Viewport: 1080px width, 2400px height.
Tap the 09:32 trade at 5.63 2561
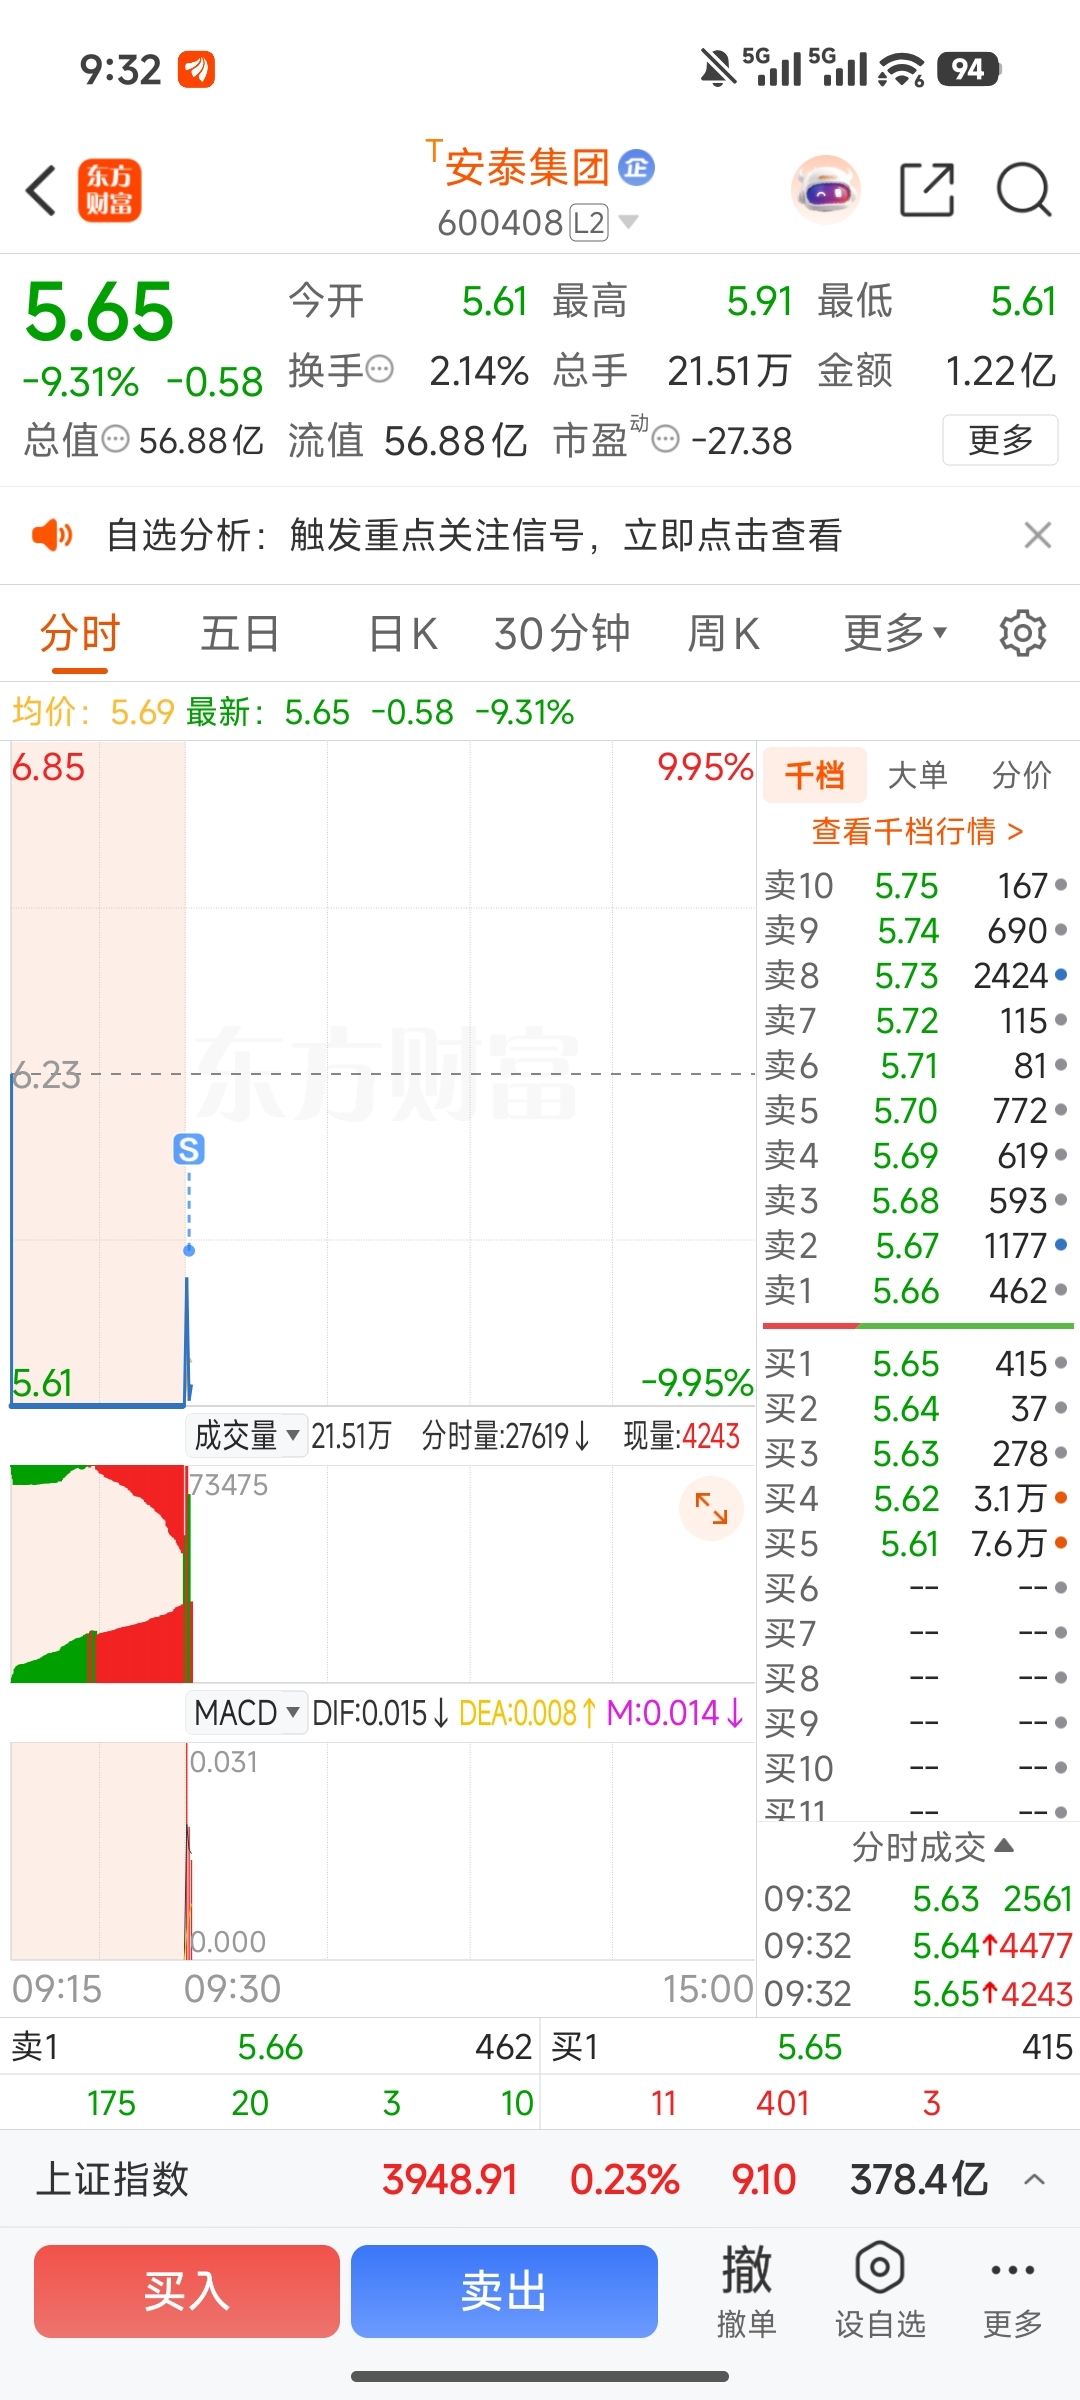click(918, 1898)
